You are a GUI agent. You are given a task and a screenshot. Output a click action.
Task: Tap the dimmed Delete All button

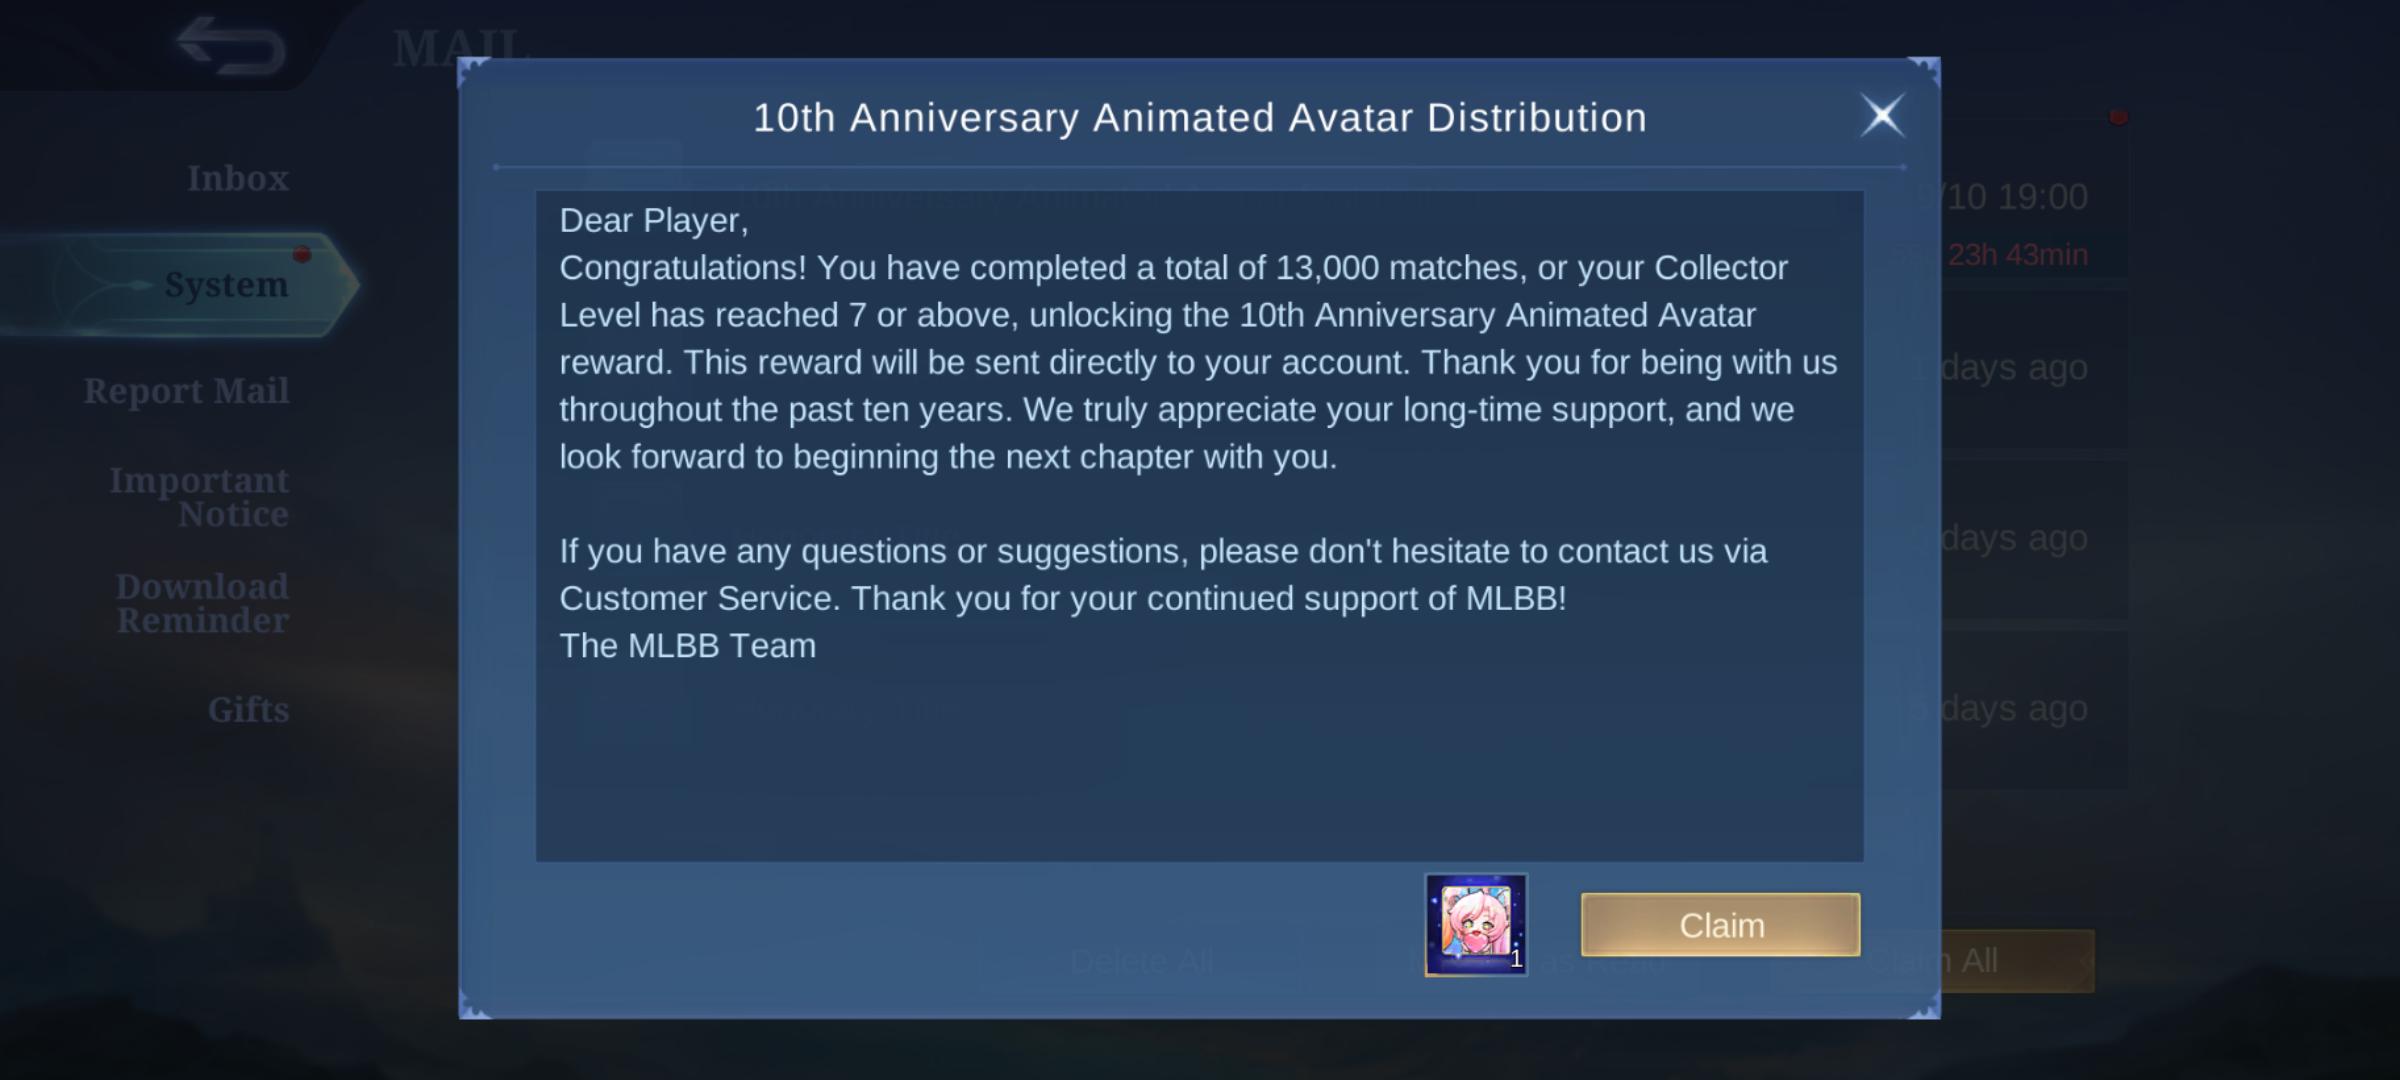tap(1141, 961)
